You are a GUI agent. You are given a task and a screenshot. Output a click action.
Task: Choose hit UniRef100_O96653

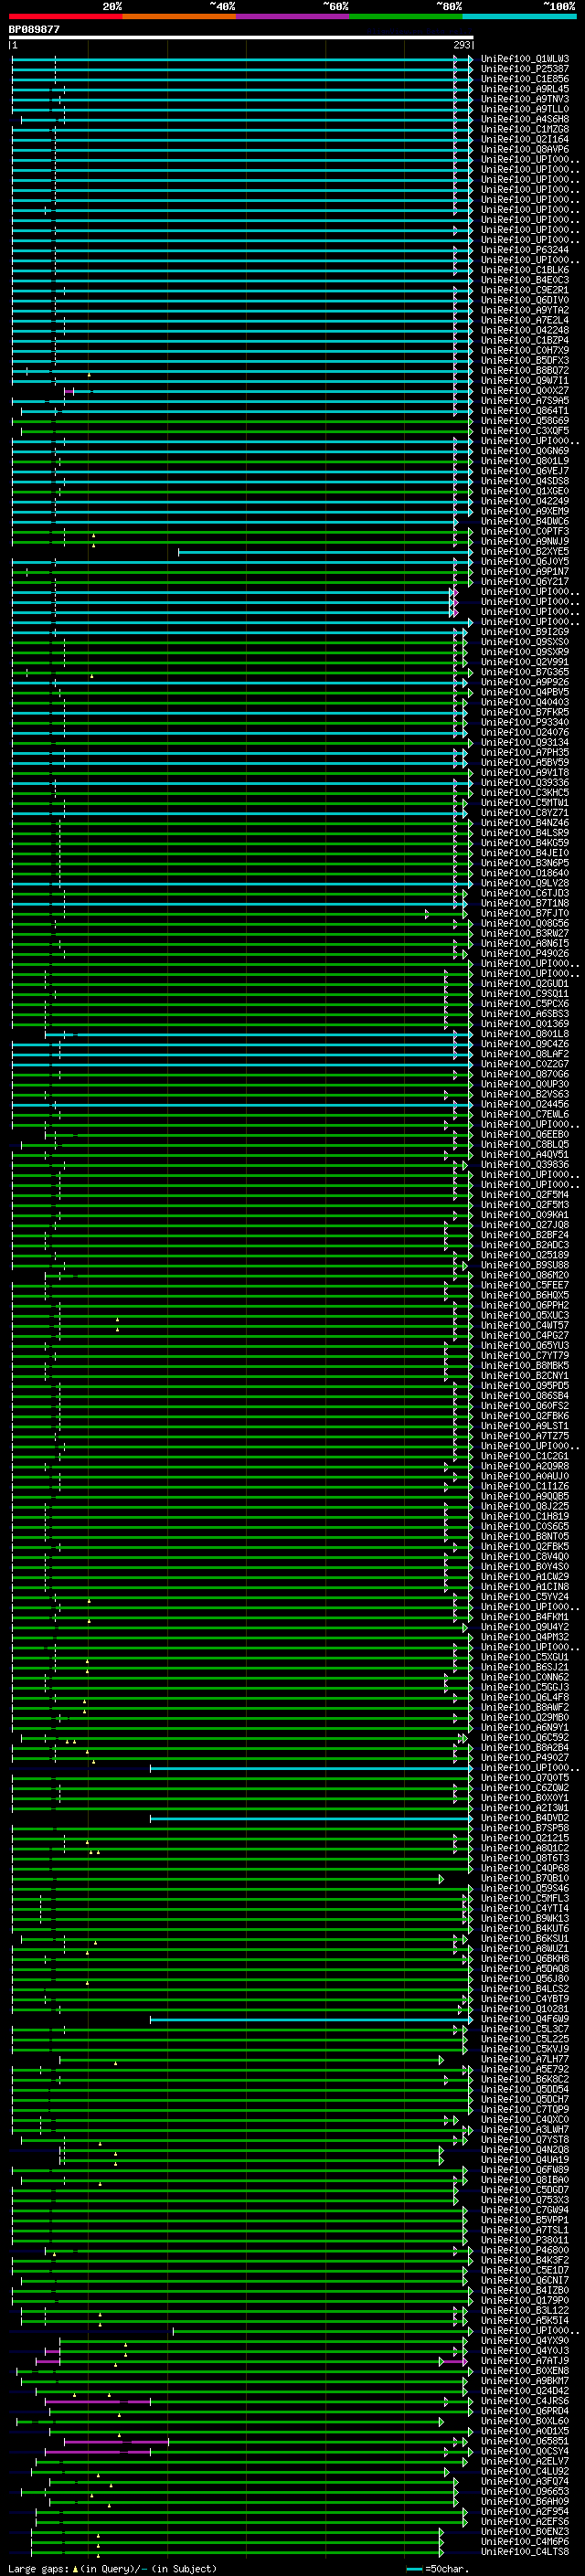pyautogui.click(x=525, y=2492)
